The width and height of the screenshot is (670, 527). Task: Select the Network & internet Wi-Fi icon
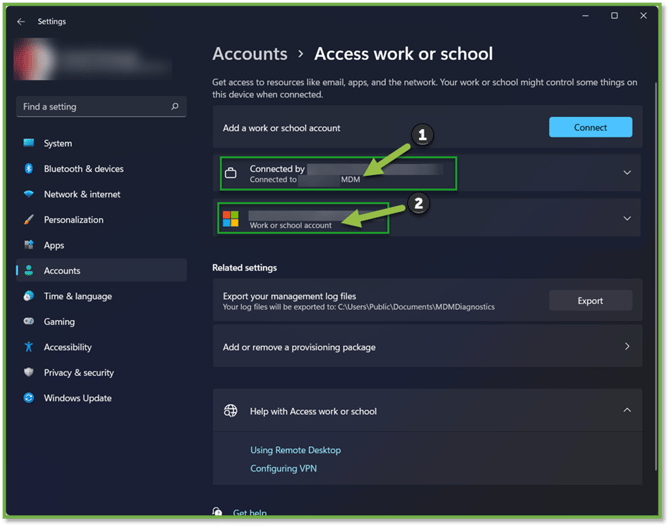point(29,194)
